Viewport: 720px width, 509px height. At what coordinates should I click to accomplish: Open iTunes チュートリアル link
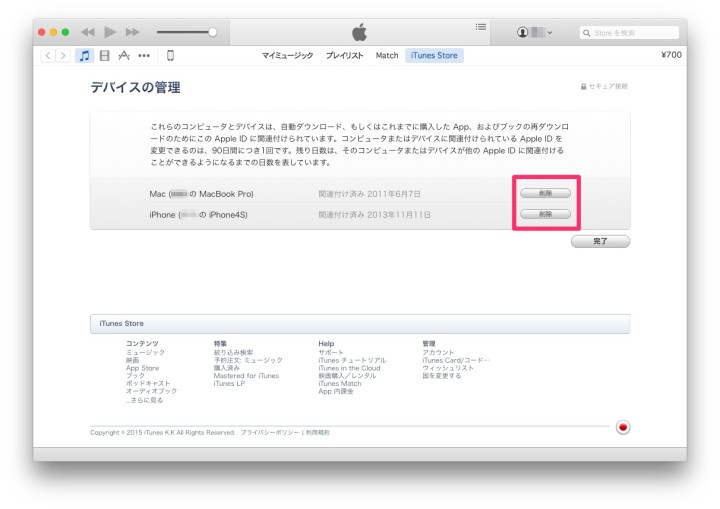352,360
